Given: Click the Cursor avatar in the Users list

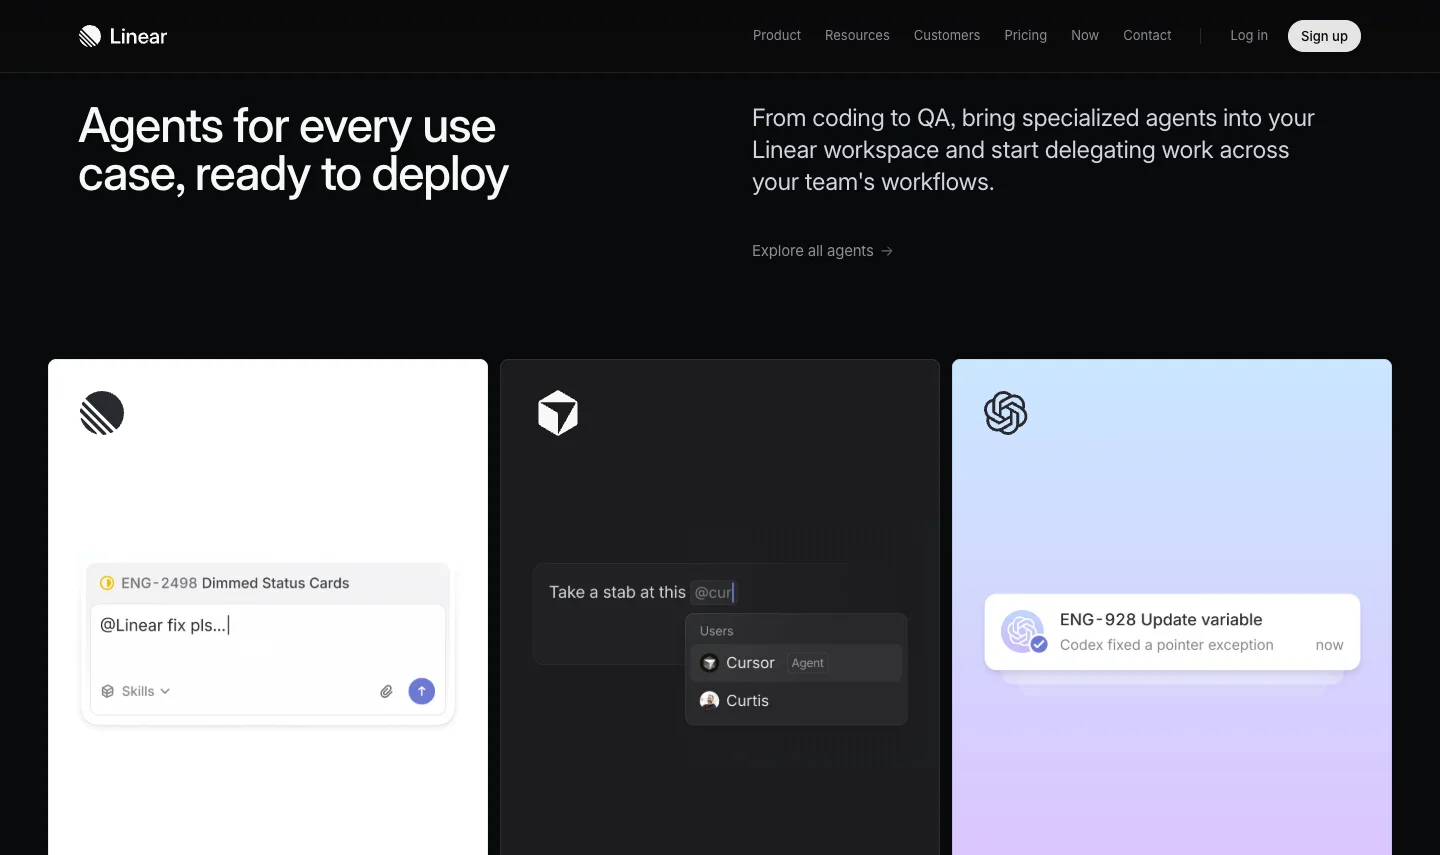Looking at the screenshot, I should coord(710,663).
